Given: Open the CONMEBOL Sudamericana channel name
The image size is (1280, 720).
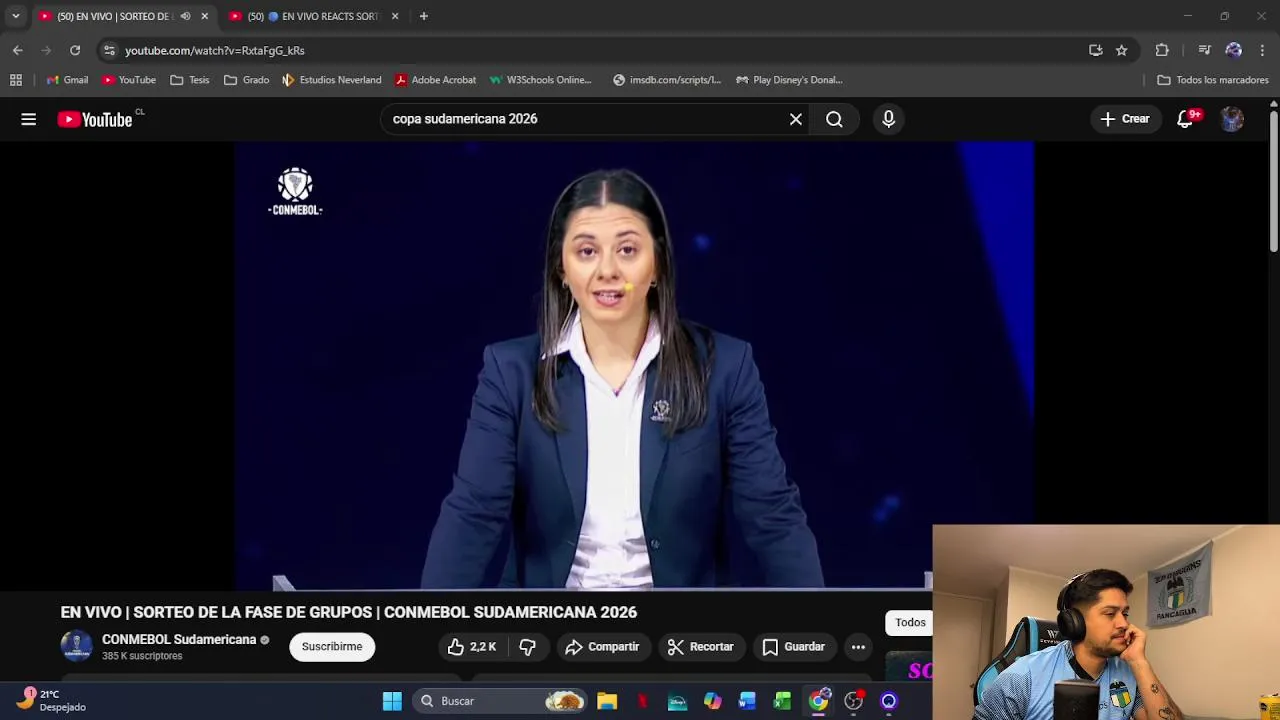Looking at the screenshot, I should coord(179,640).
